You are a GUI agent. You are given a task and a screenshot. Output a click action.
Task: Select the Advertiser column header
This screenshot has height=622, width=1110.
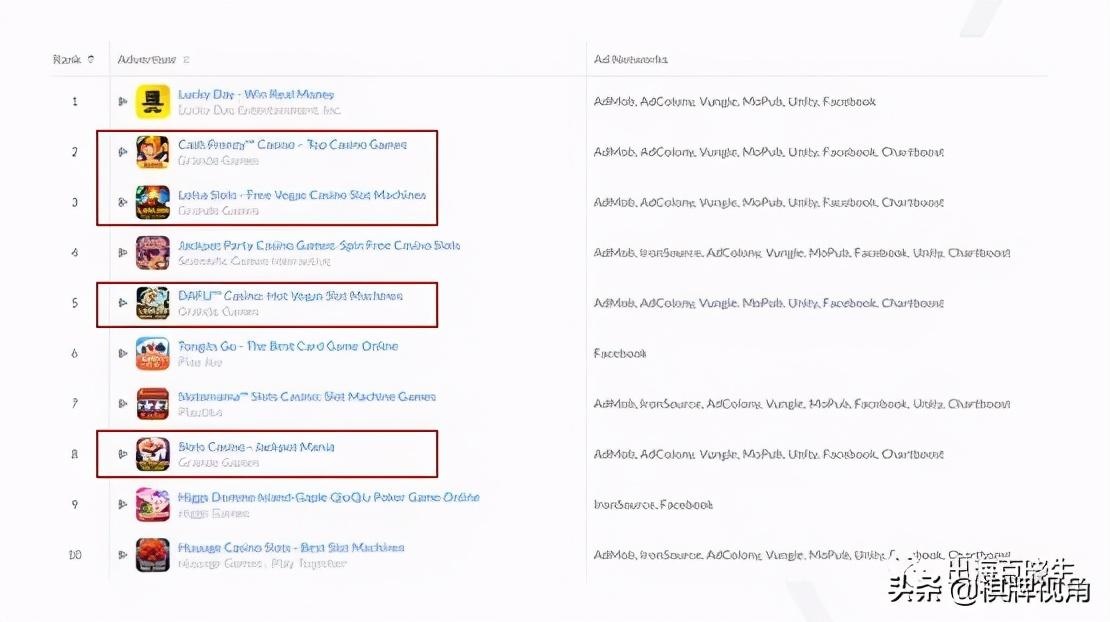point(147,59)
